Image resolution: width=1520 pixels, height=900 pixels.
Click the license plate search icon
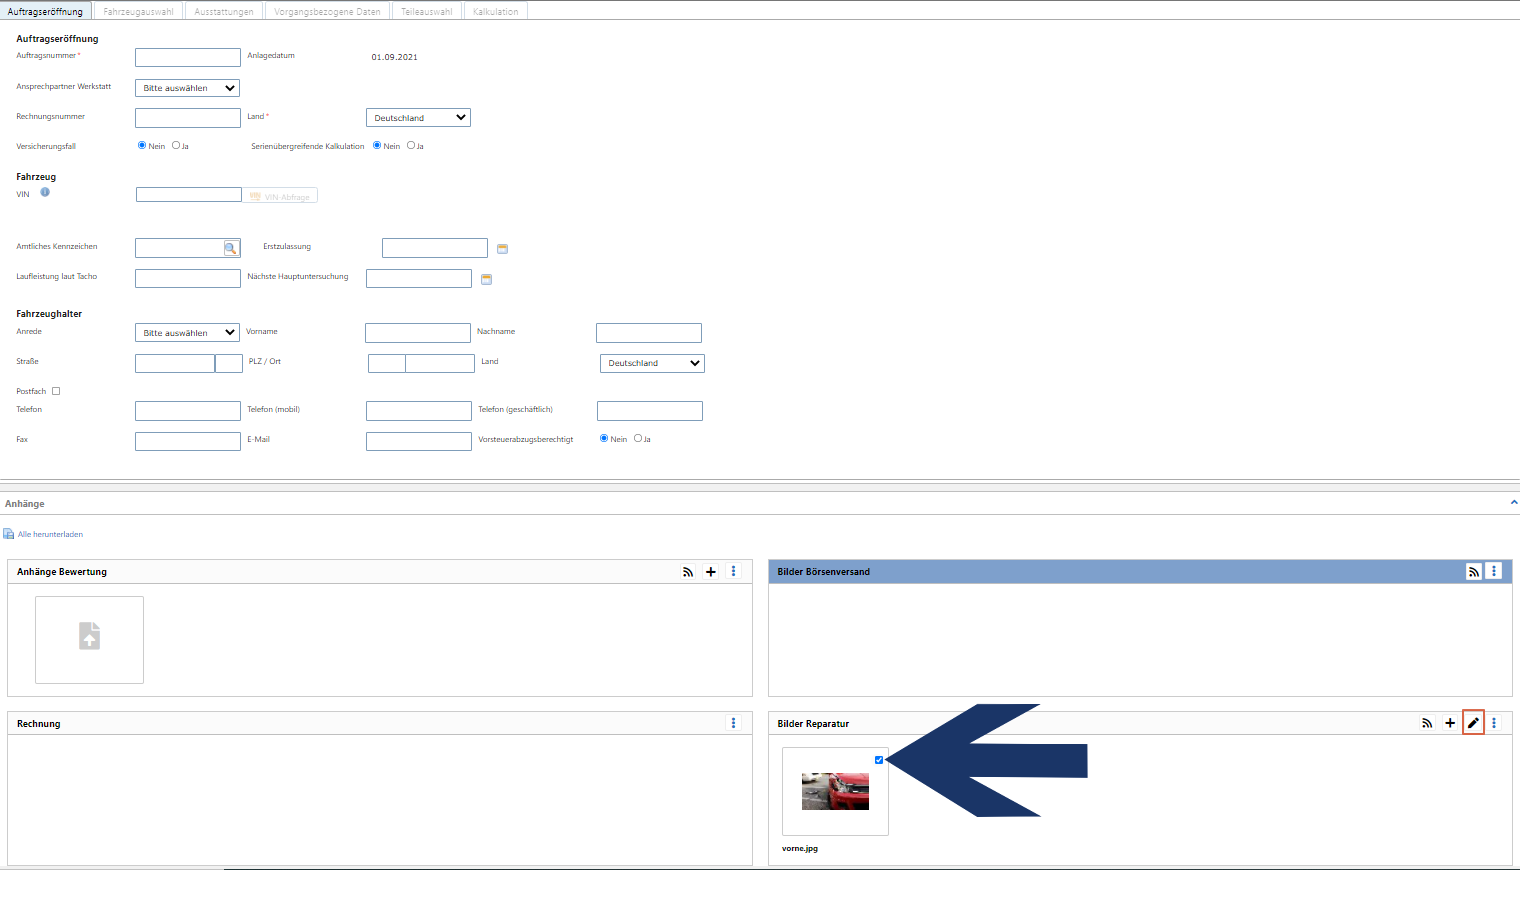coord(231,248)
